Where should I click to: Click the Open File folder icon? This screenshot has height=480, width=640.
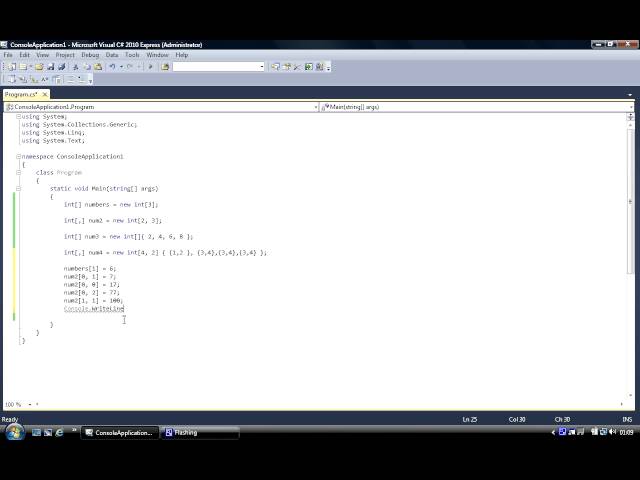(x=39, y=67)
